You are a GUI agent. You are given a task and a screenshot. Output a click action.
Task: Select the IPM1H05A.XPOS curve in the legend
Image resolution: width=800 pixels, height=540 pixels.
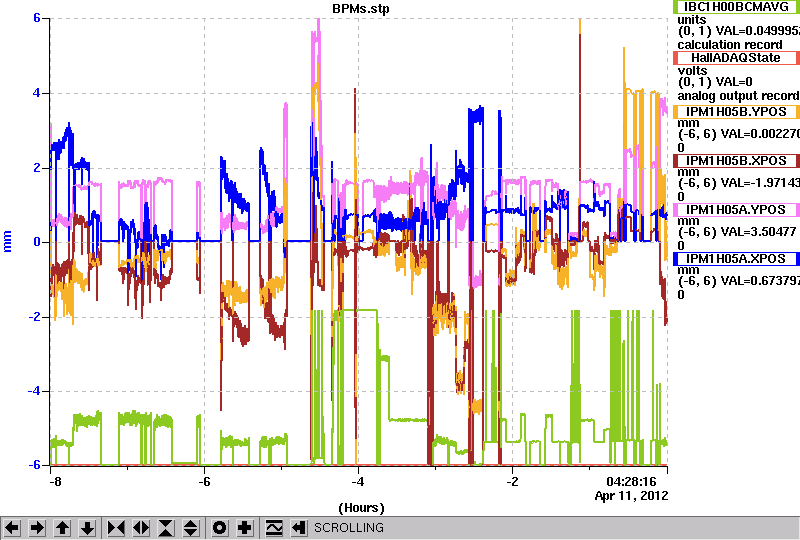pos(736,259)
